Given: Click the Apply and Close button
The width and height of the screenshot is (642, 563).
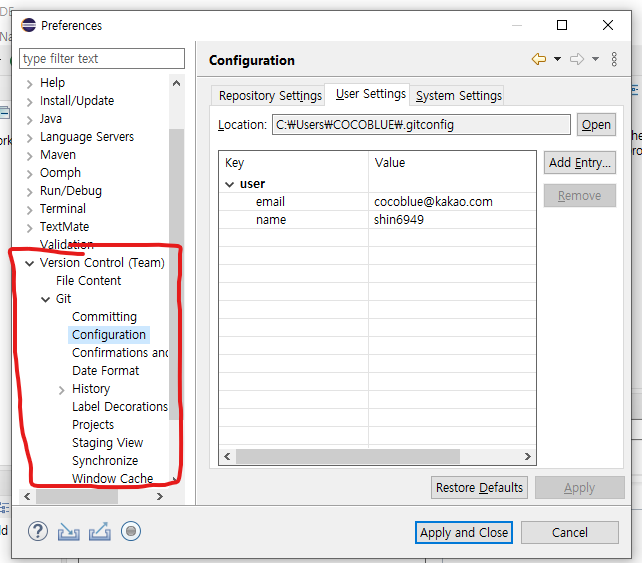Looking at the screenshot, I should (x=464, y=532).
